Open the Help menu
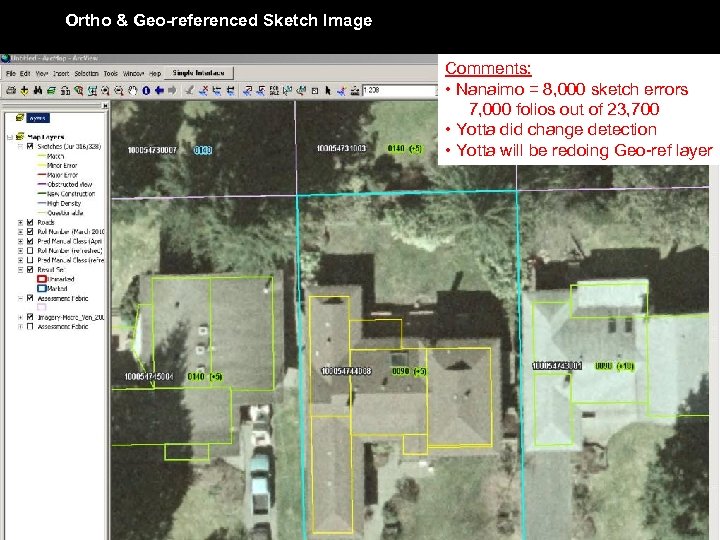This screenshot has width=720, height=540. [155, 73]
